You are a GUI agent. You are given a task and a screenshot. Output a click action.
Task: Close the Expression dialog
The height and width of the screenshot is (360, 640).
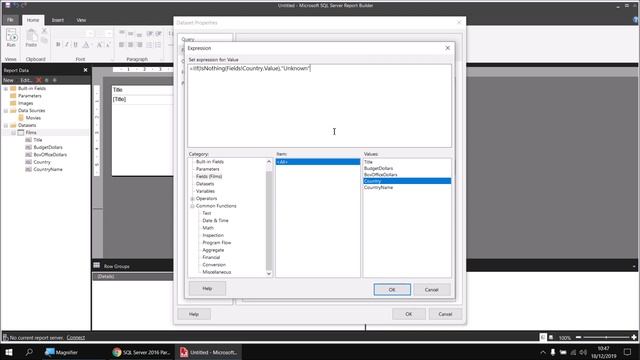point(447,48)
